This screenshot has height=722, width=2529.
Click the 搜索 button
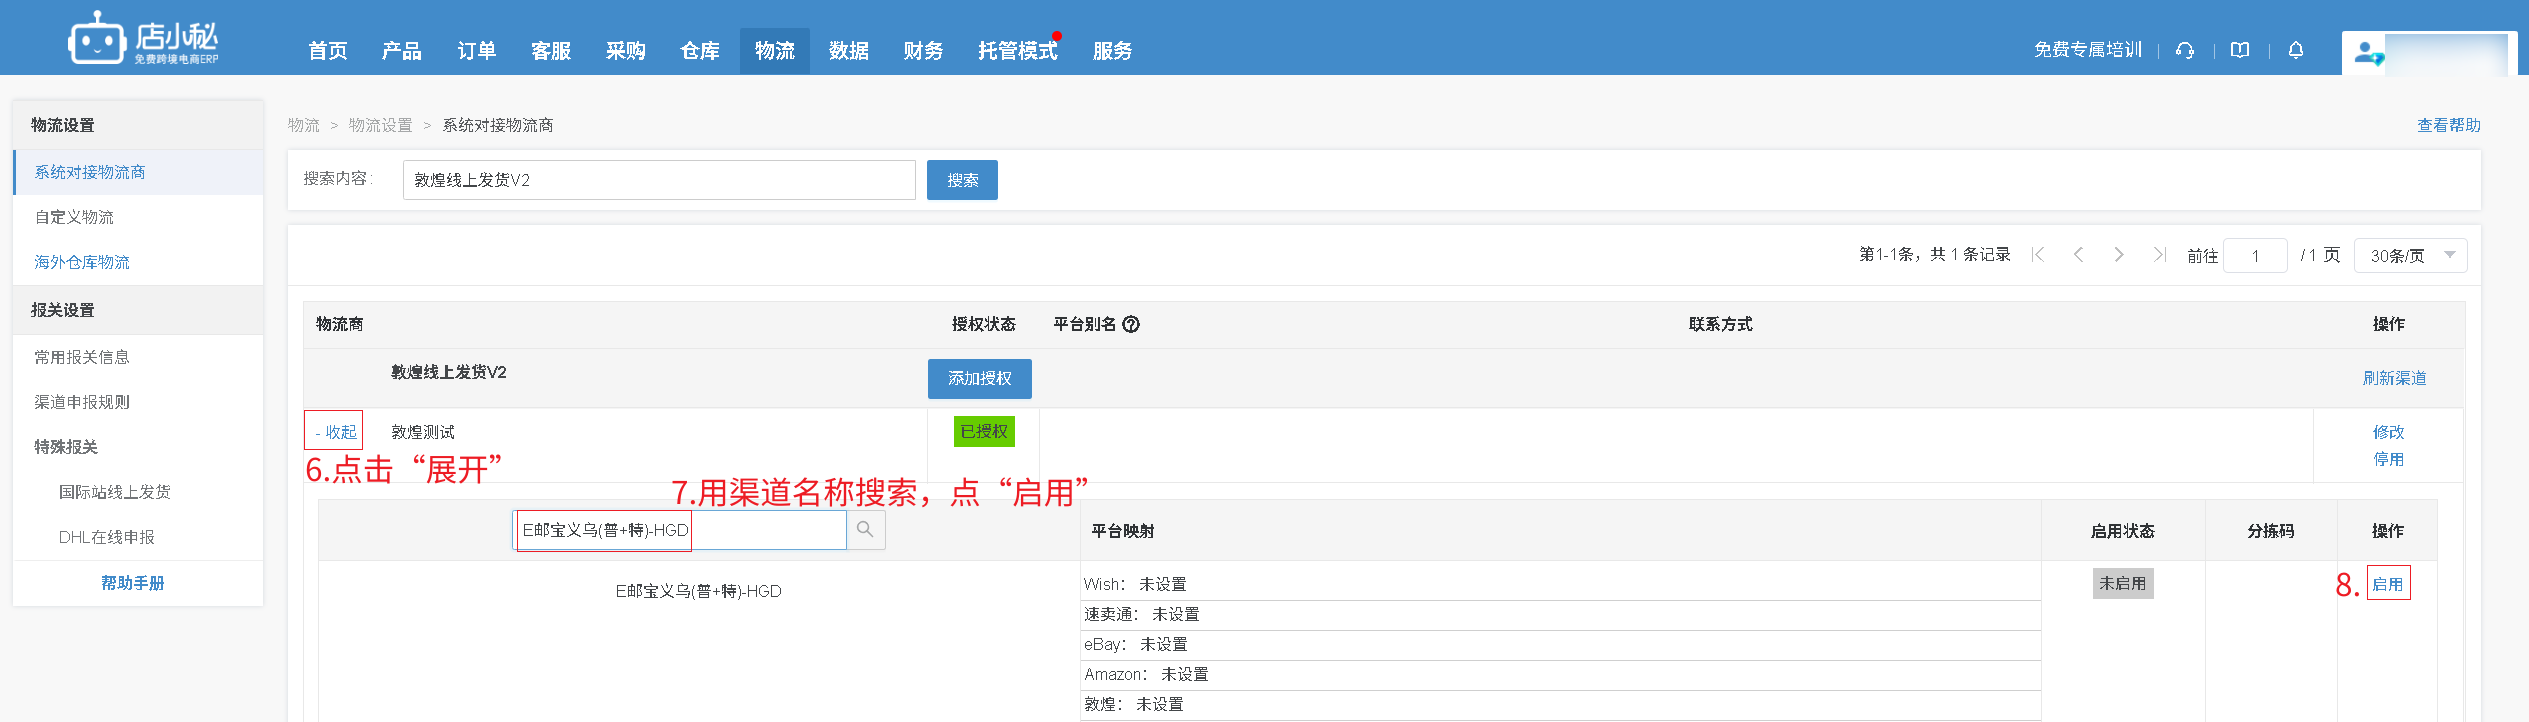click(962, 180)
